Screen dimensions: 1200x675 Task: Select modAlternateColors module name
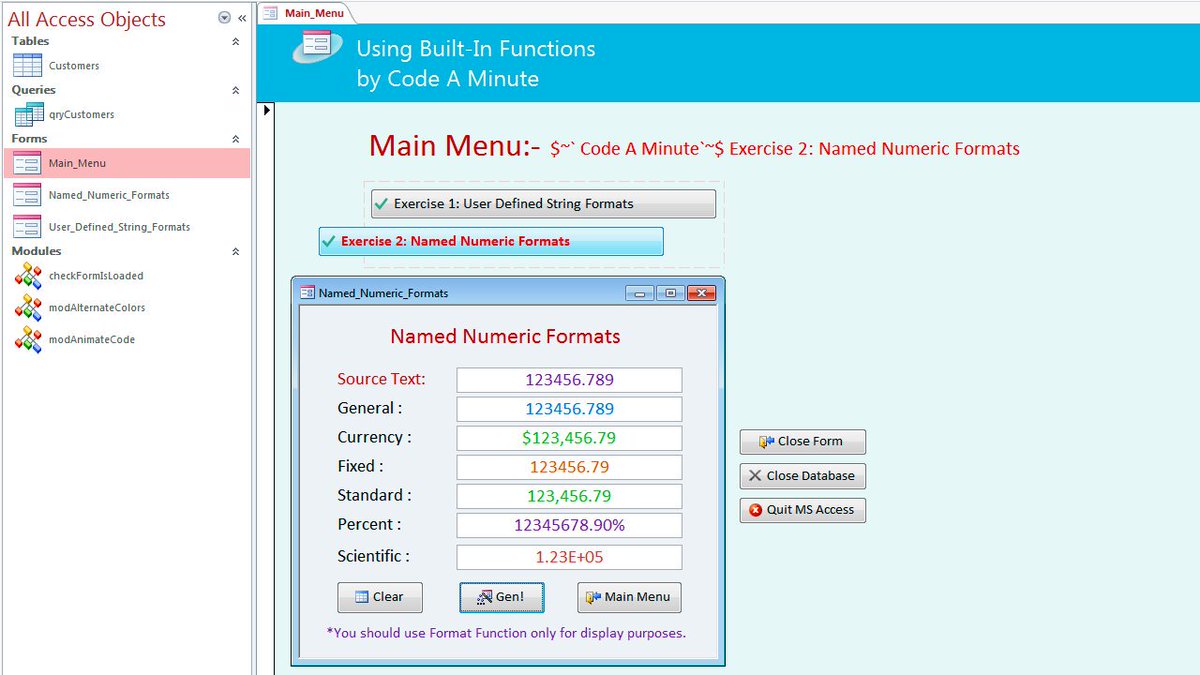(97, 308)
